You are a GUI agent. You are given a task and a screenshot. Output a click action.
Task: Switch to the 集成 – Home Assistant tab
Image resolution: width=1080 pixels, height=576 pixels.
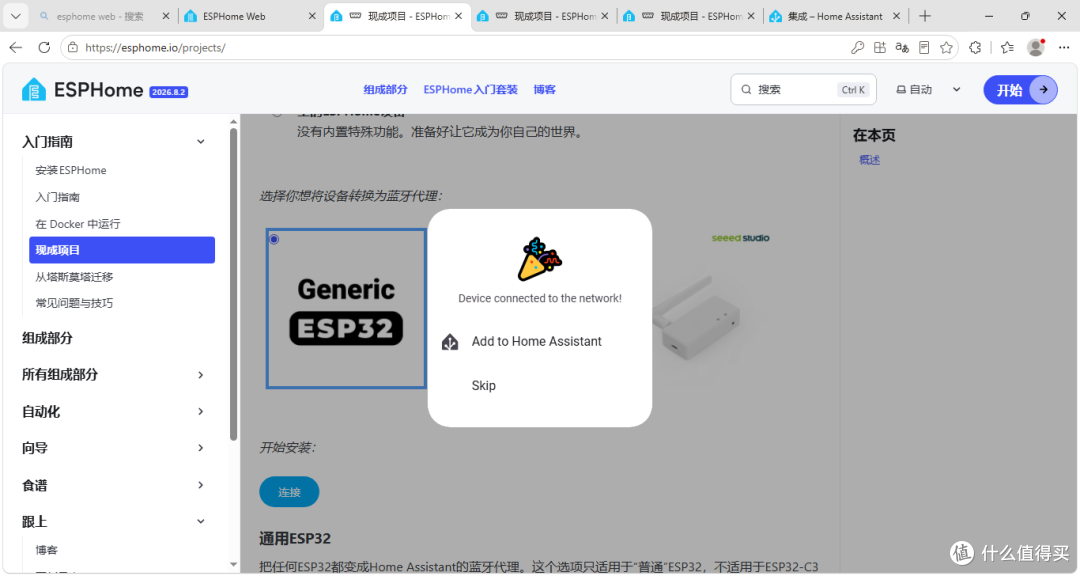pyautogui.click(x=834, y=16)
